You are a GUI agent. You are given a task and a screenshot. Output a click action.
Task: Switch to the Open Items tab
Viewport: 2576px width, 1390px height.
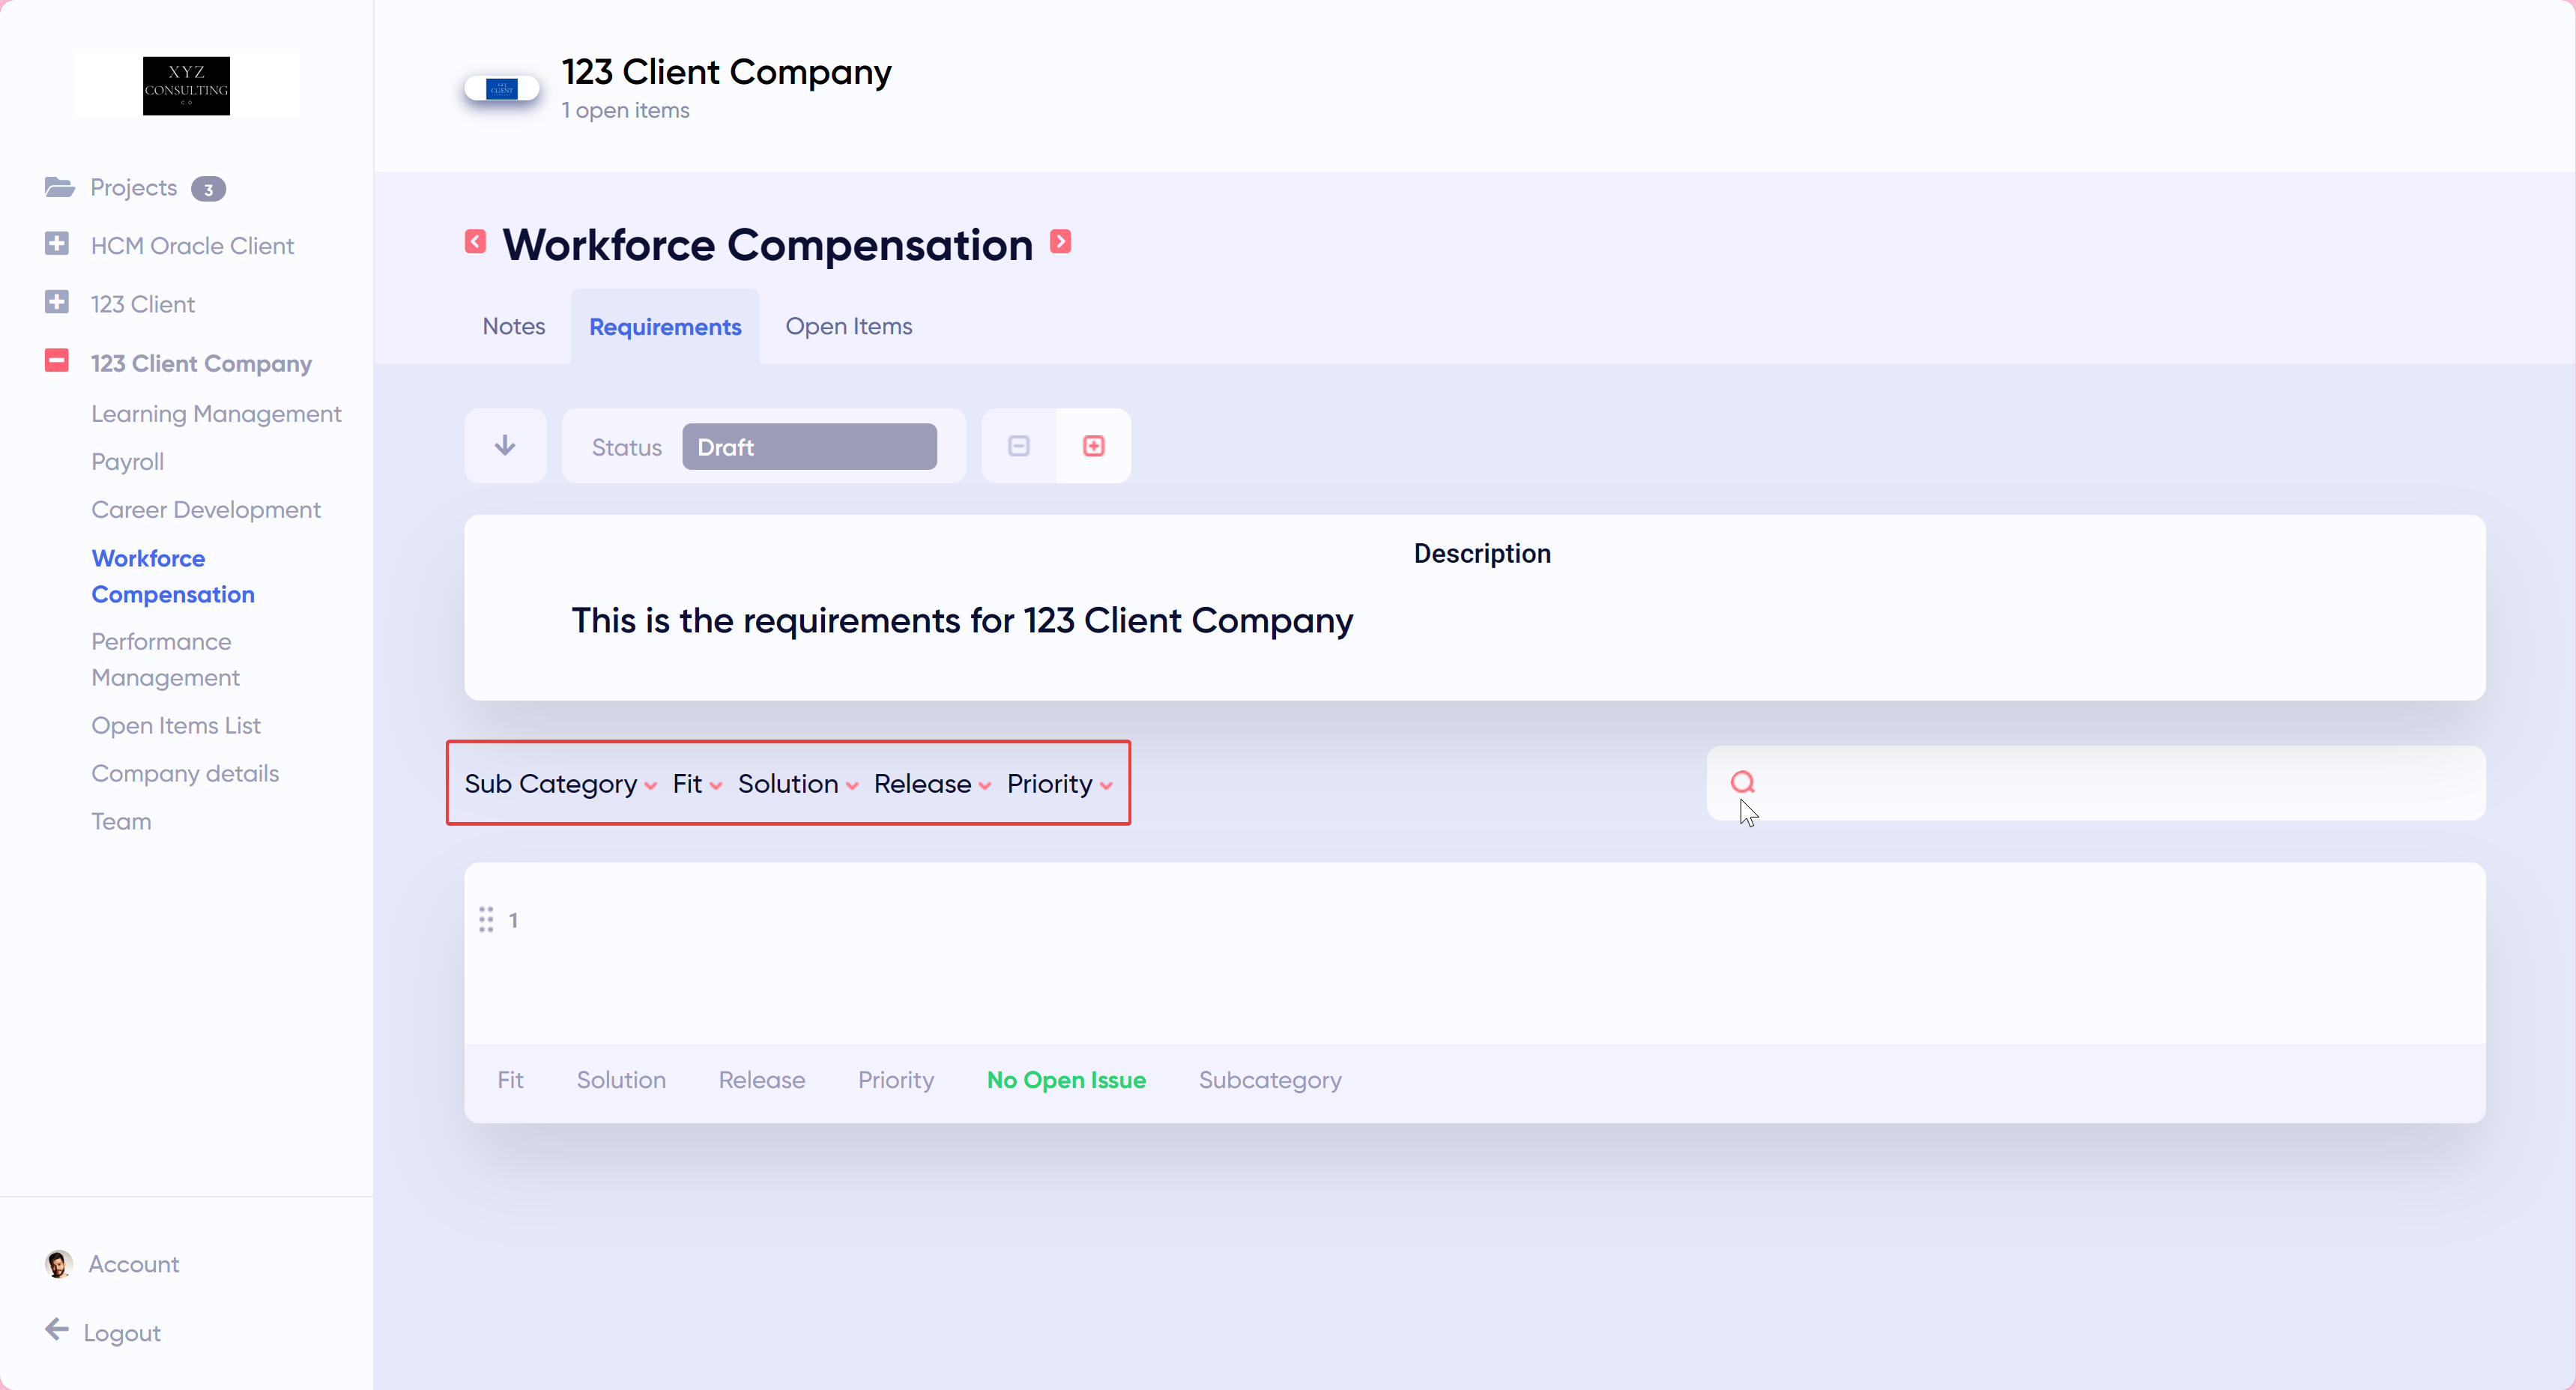tap(848, 326)
